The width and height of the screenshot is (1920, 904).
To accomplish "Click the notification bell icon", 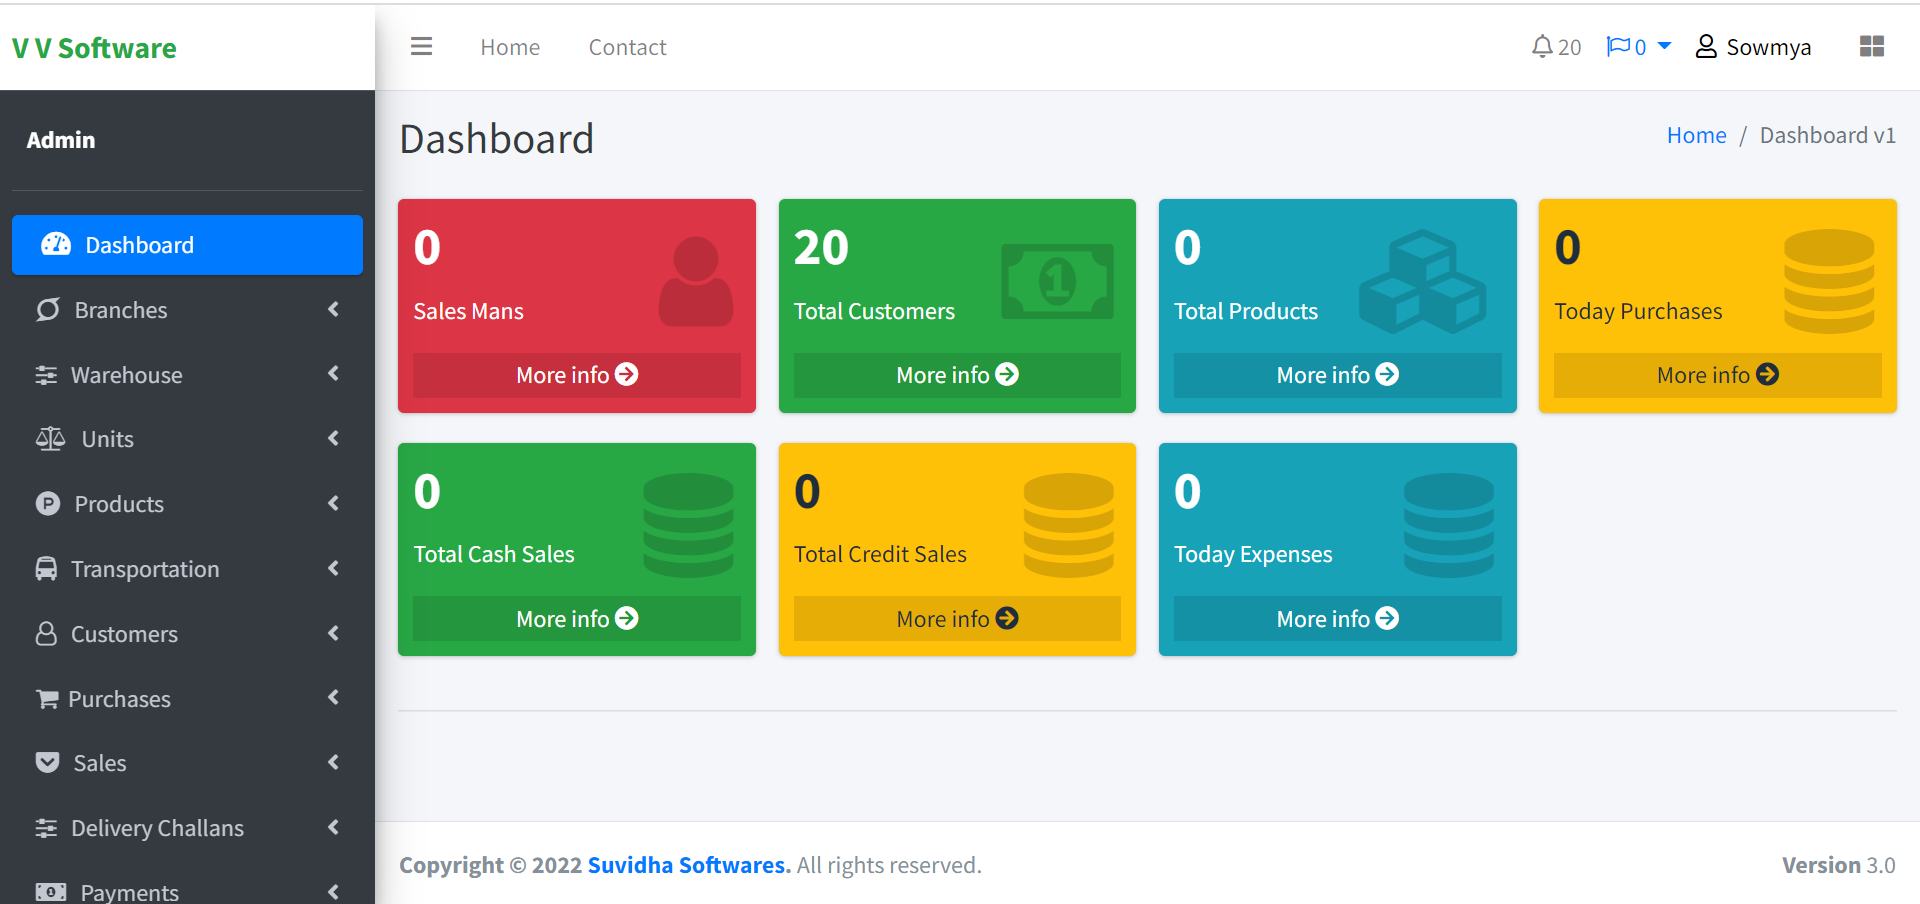I will [x=1542, y=47].
